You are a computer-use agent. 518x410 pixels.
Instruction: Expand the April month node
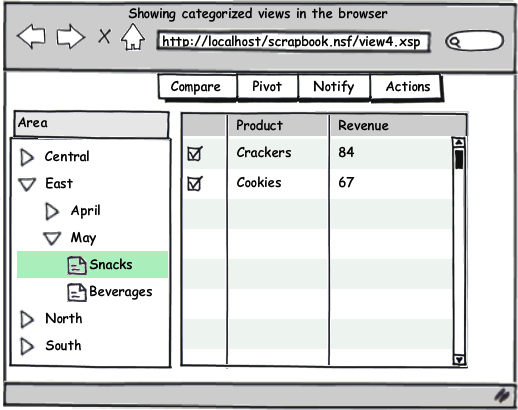pos(52,211)
